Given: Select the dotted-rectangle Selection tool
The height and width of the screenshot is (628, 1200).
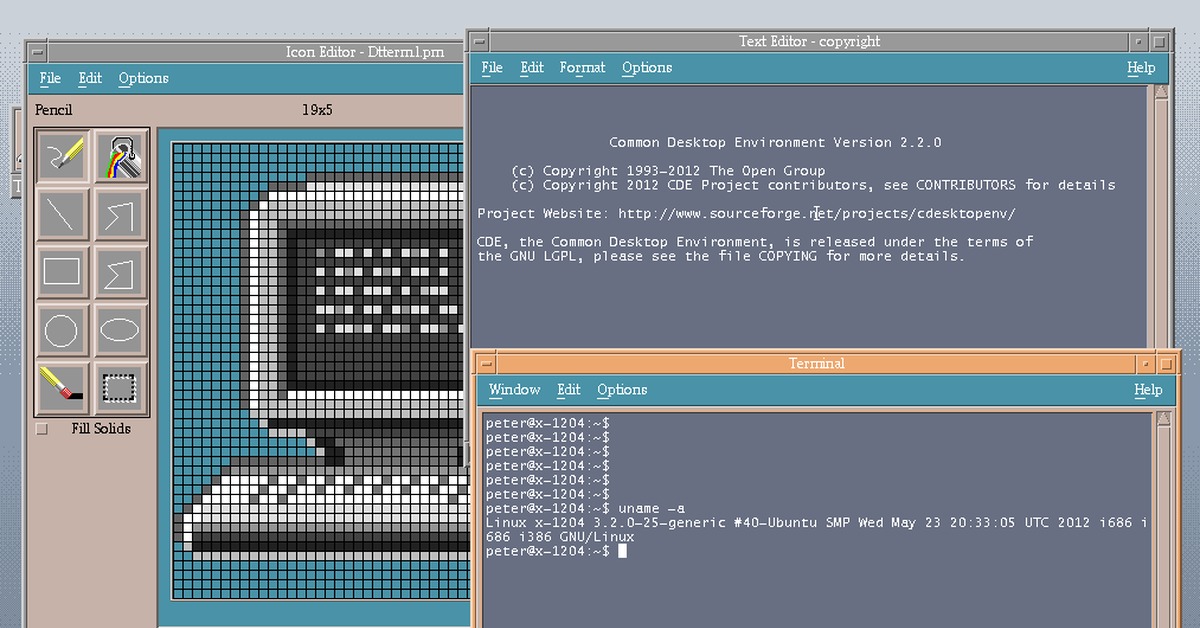Looking at the screenshot, I should (x=121, y=386).
